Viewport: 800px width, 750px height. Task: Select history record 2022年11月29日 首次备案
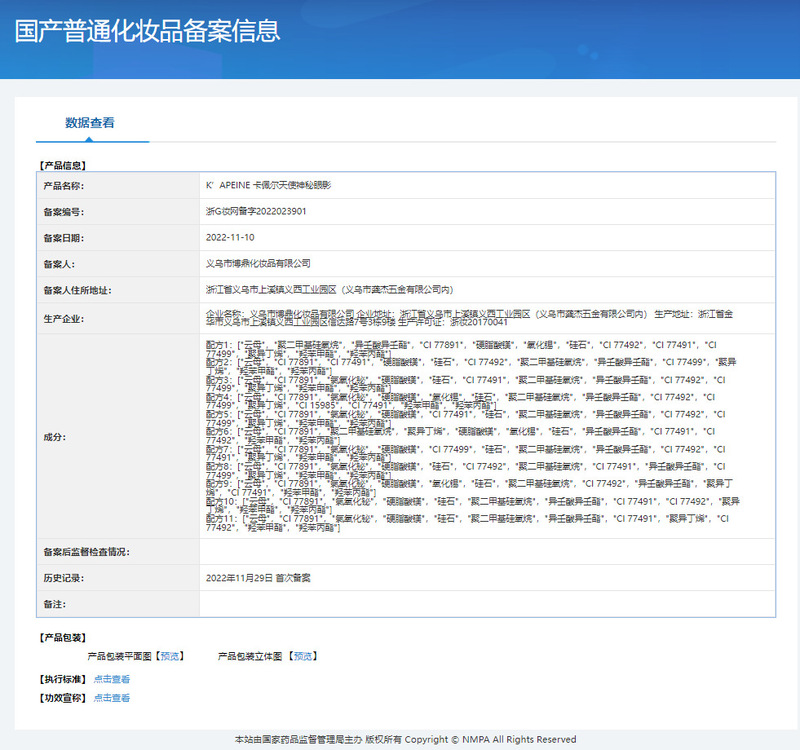(258, 578)
